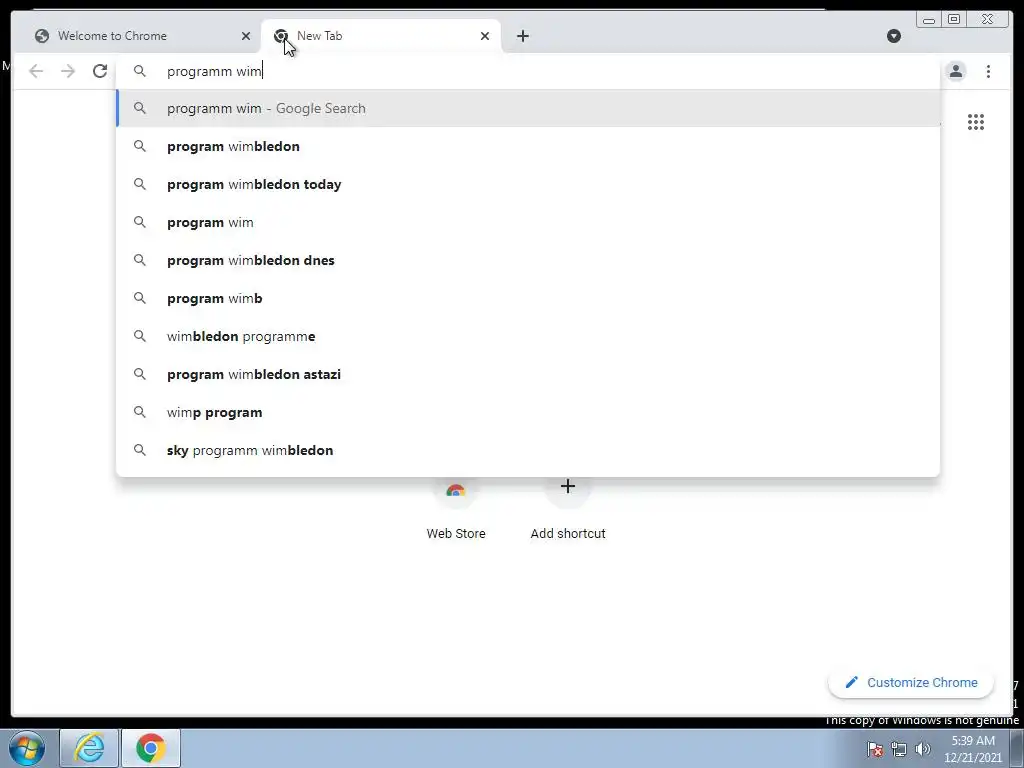The height and width of the screenshot is (768, 1024).
Task: Choose 'programm wim - Google Search' suggestion
Action: point(528,108)
